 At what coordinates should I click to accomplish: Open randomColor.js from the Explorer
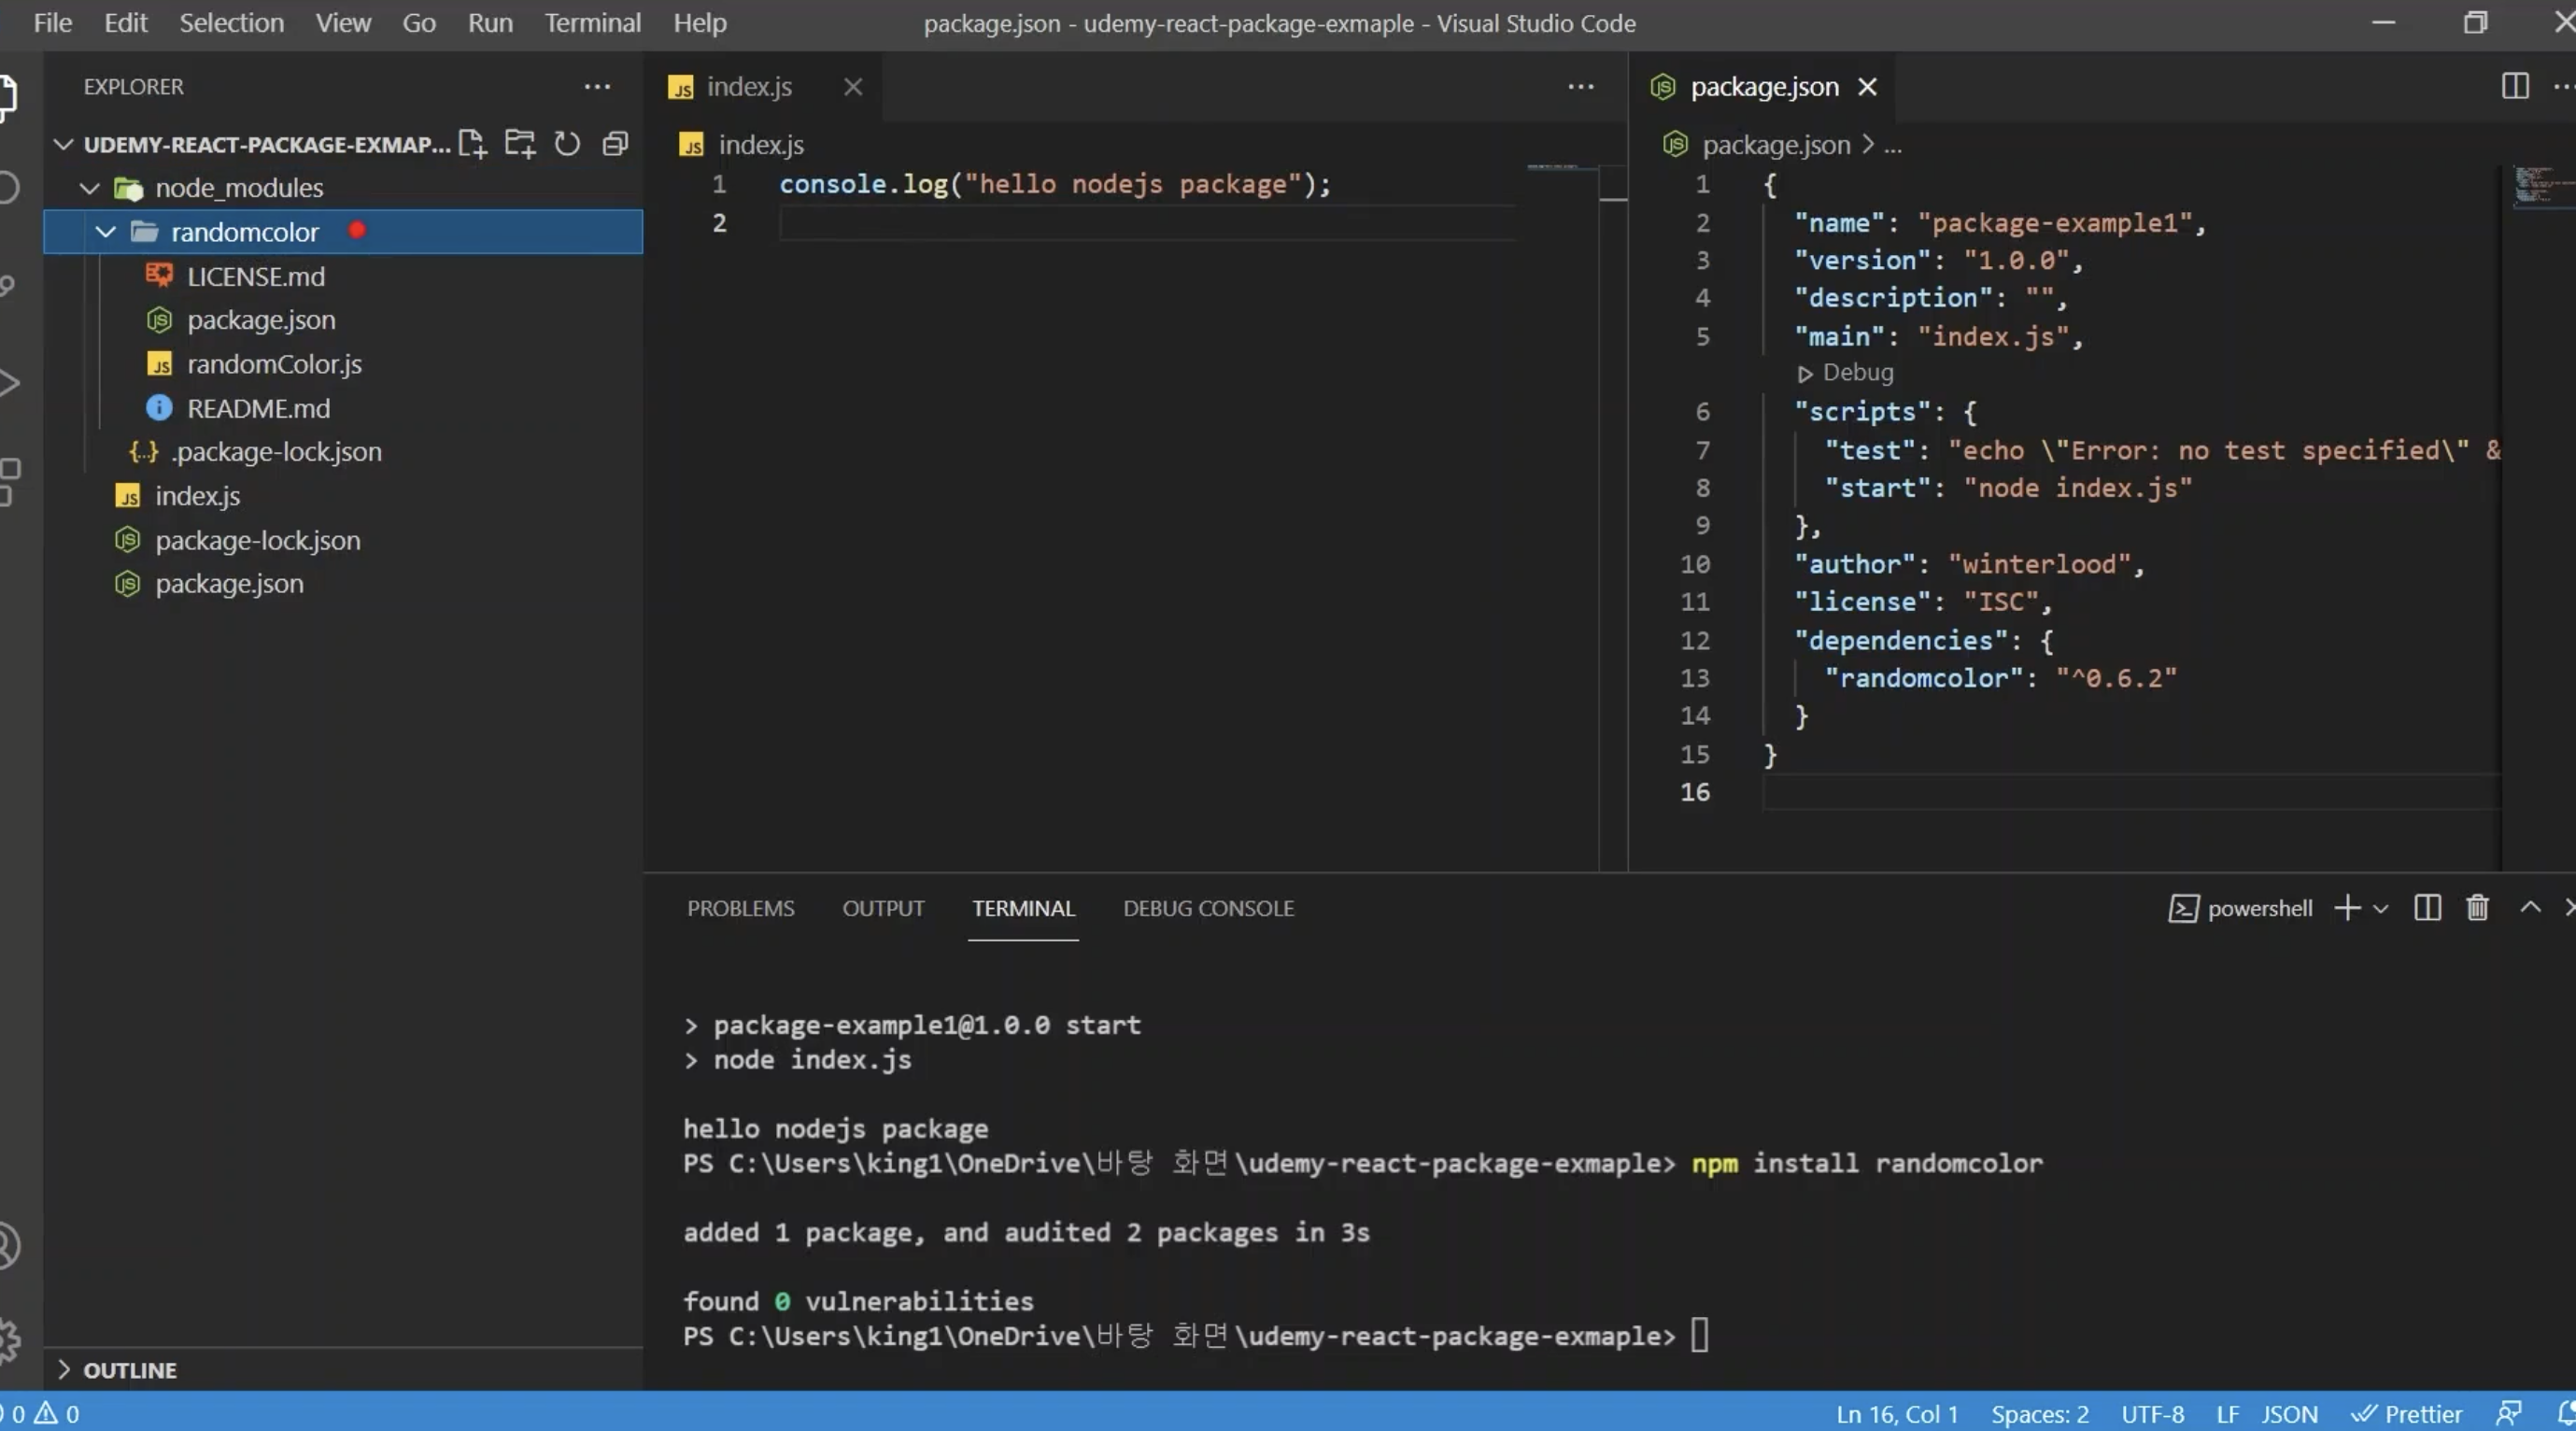click(275, 364)
